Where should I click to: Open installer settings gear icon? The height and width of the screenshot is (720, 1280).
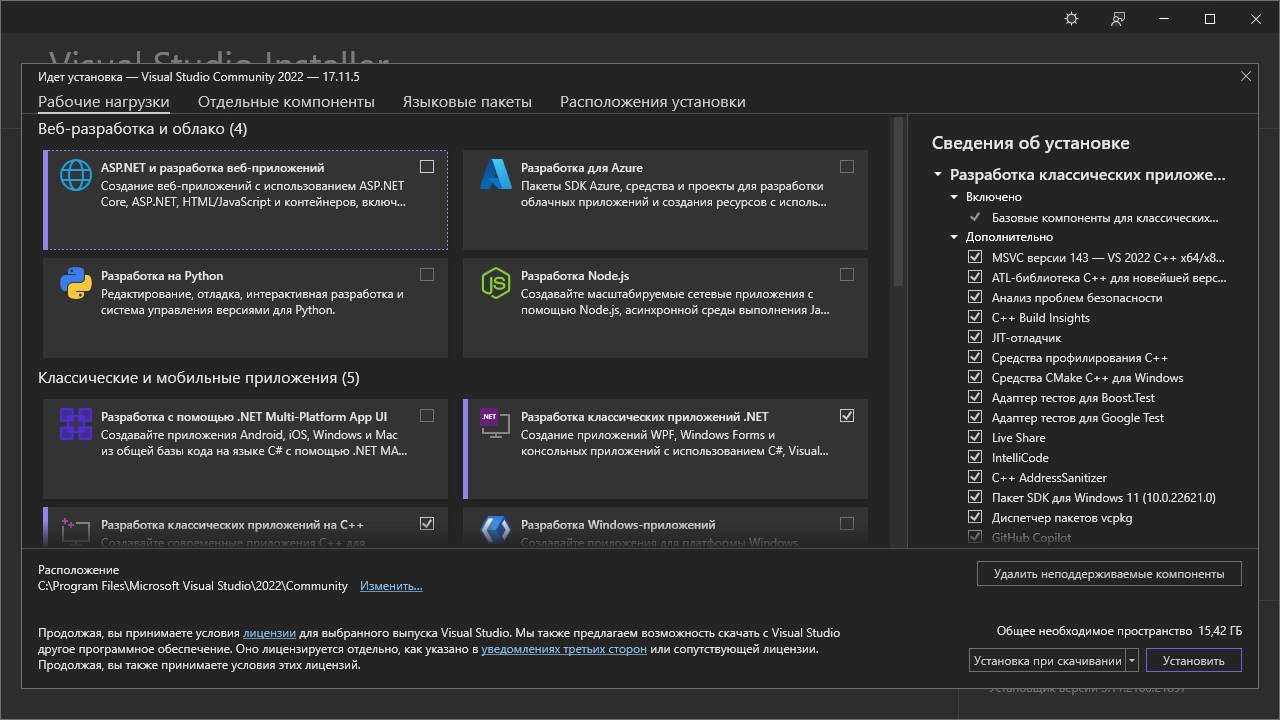(x=1071, y=19)
